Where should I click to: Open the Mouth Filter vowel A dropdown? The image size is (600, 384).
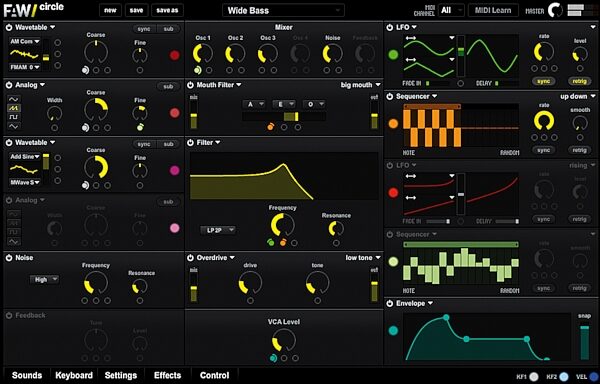click(x=254, y=104)
